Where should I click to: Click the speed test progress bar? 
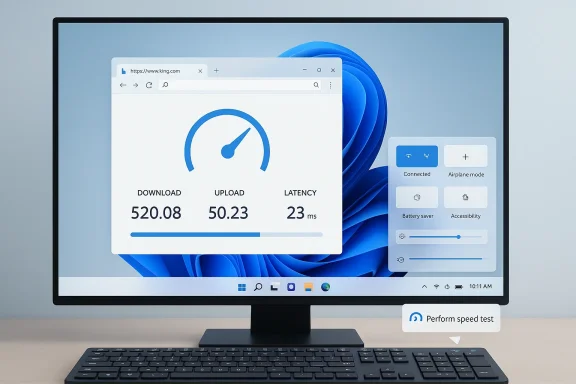226,234
